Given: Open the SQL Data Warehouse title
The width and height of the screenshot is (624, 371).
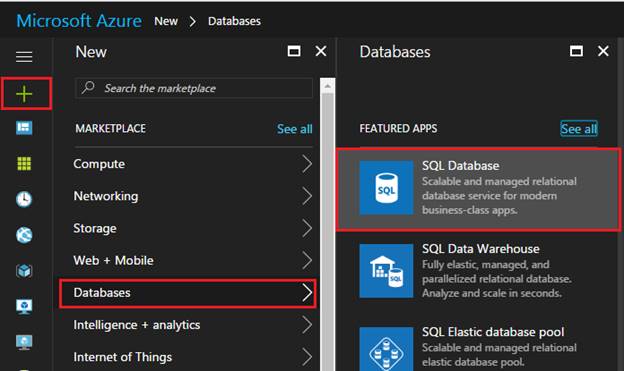Looking at the screenshot, I should pos(481,249).
